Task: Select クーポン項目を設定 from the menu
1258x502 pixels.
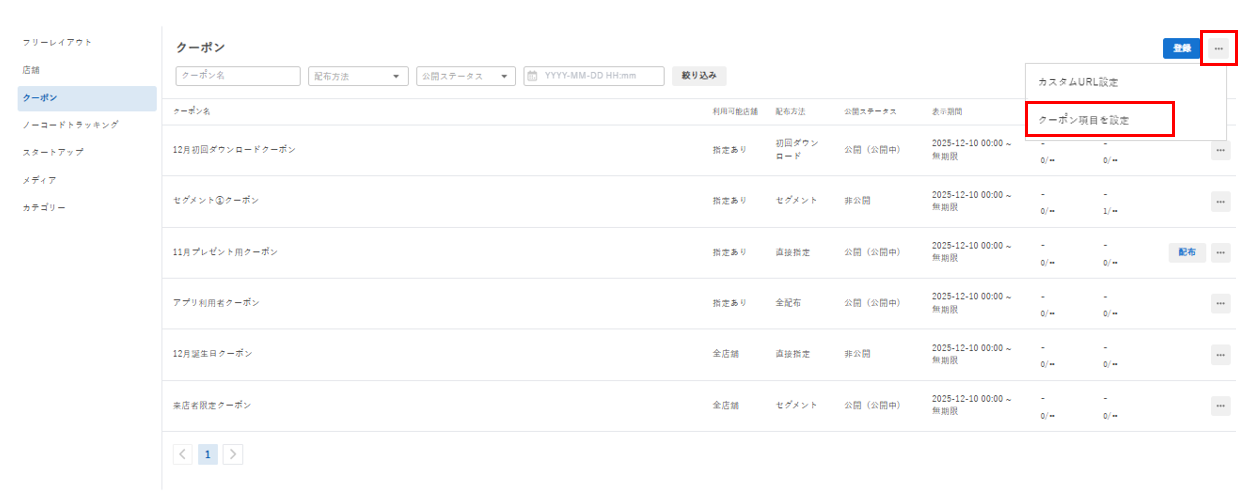Action: (1125, 120)
